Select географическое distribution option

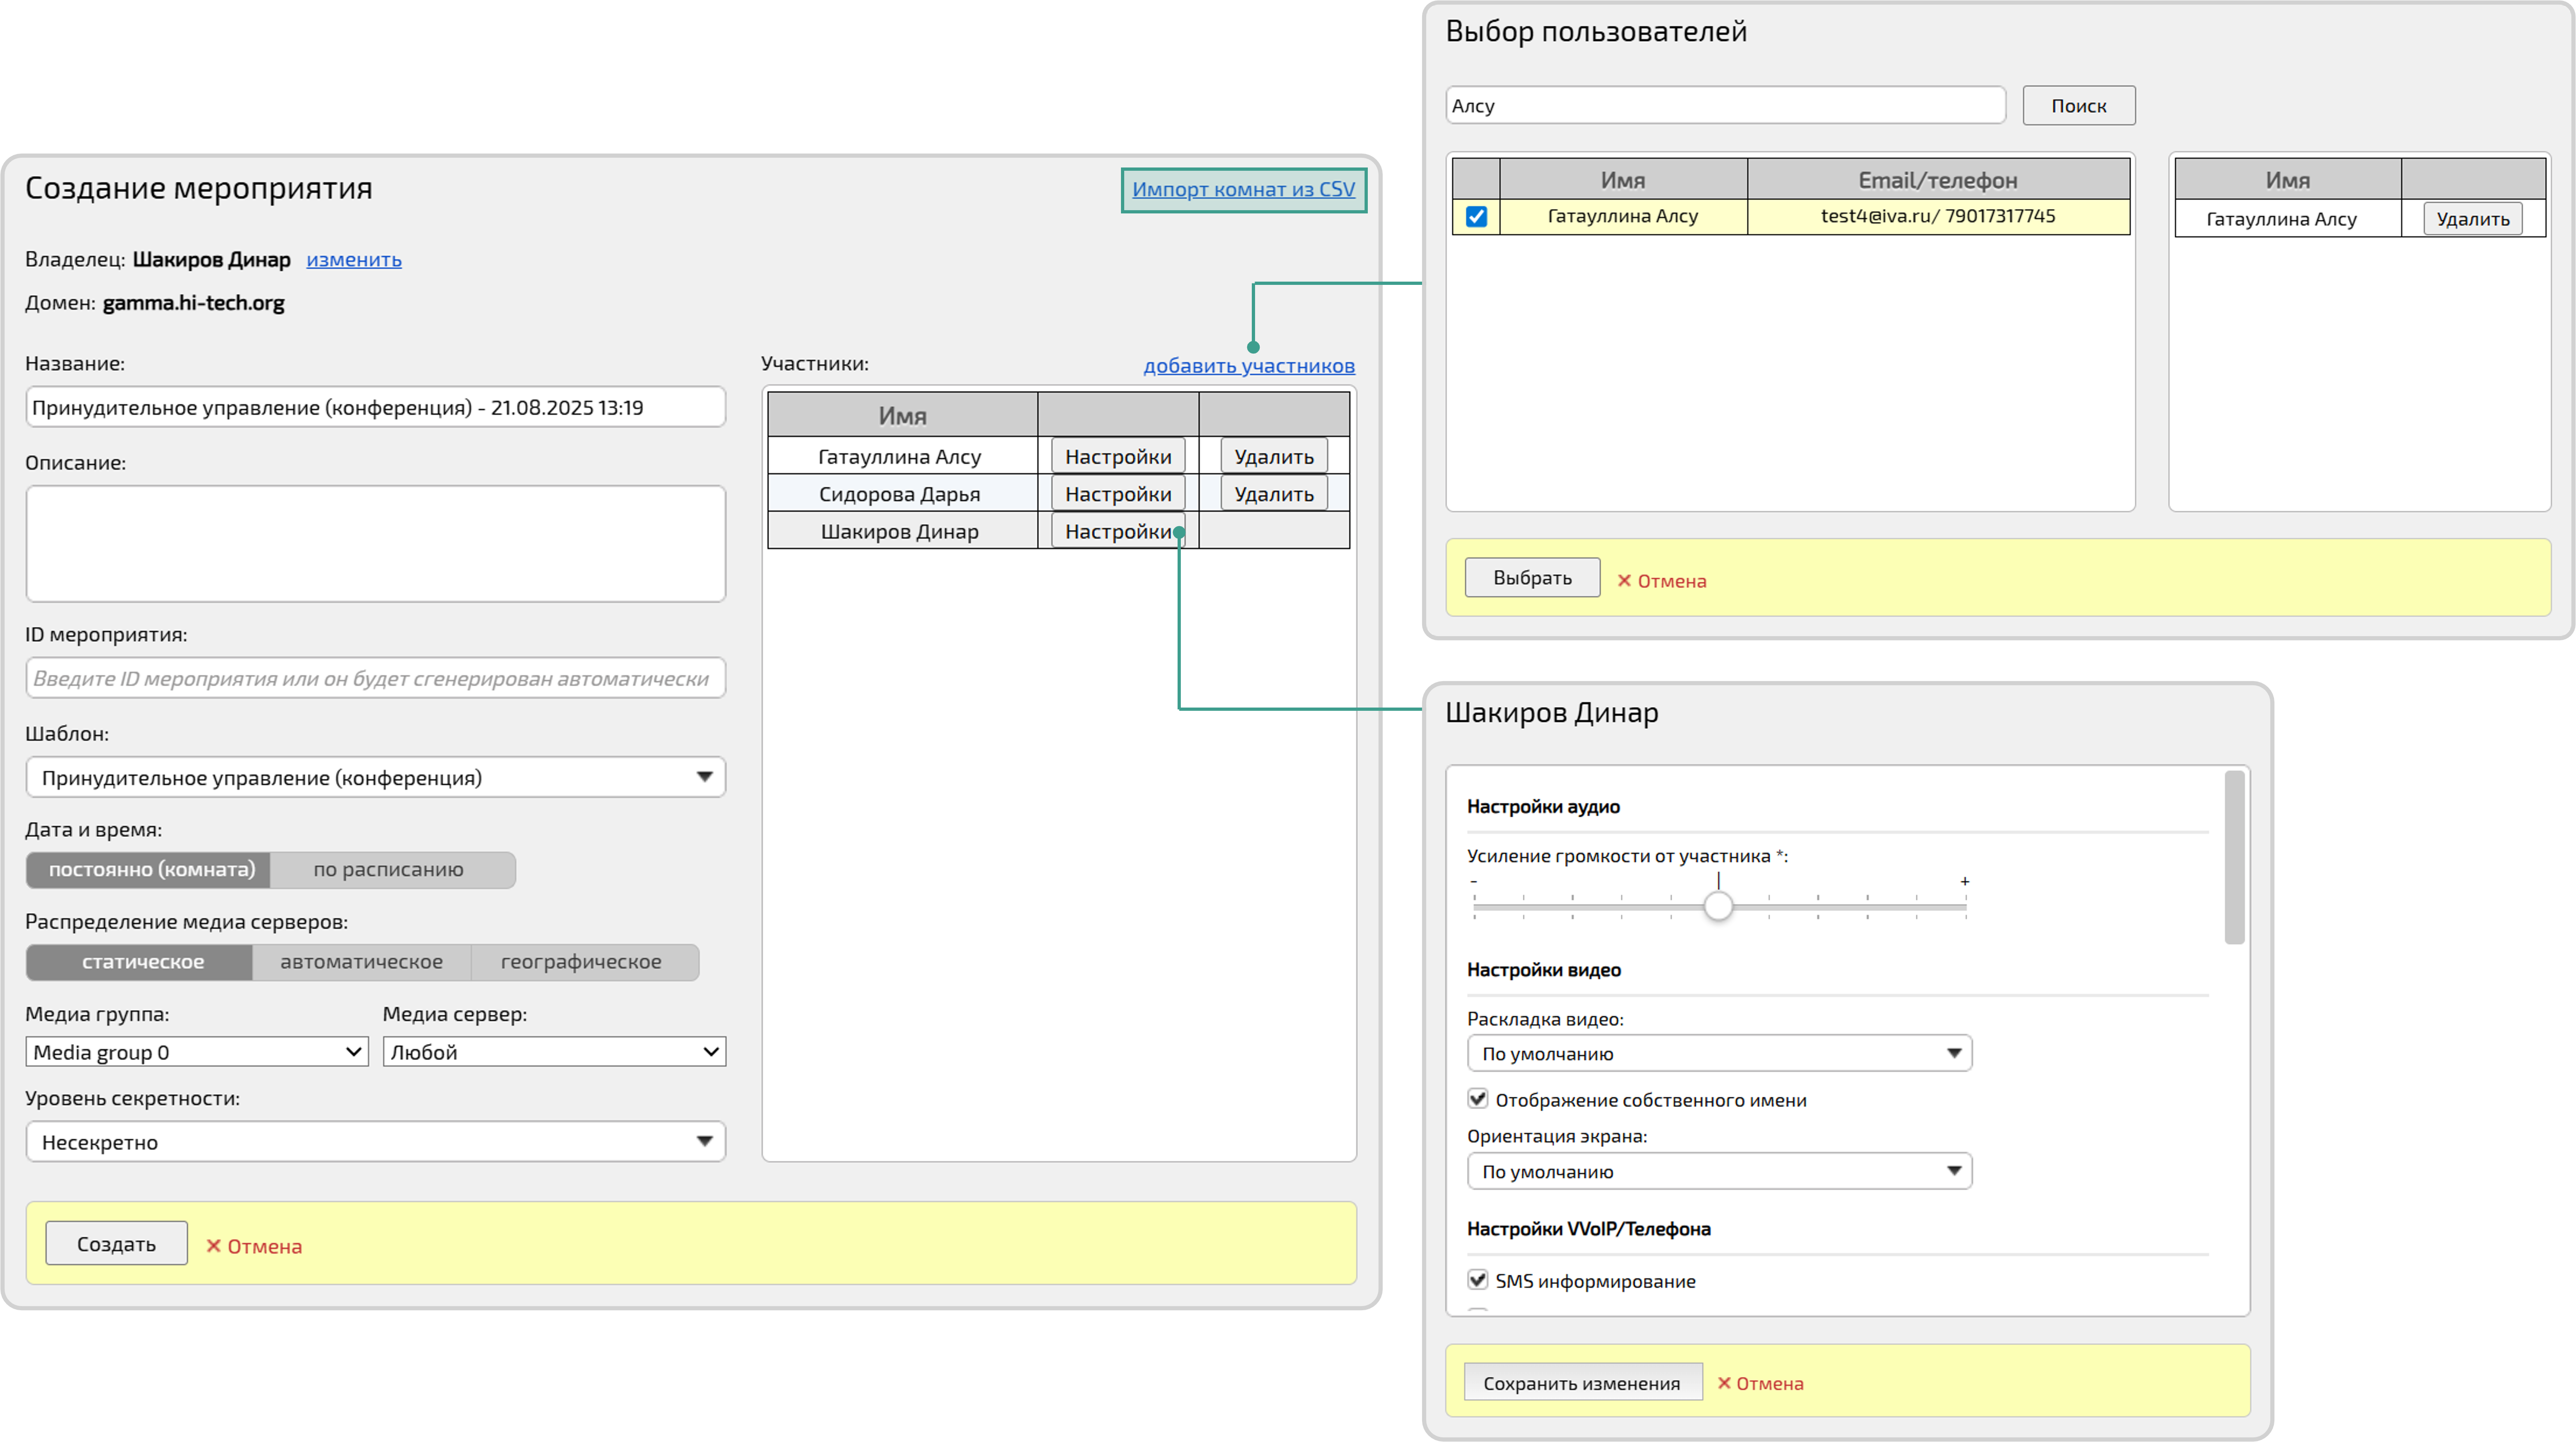click(581, 962)
